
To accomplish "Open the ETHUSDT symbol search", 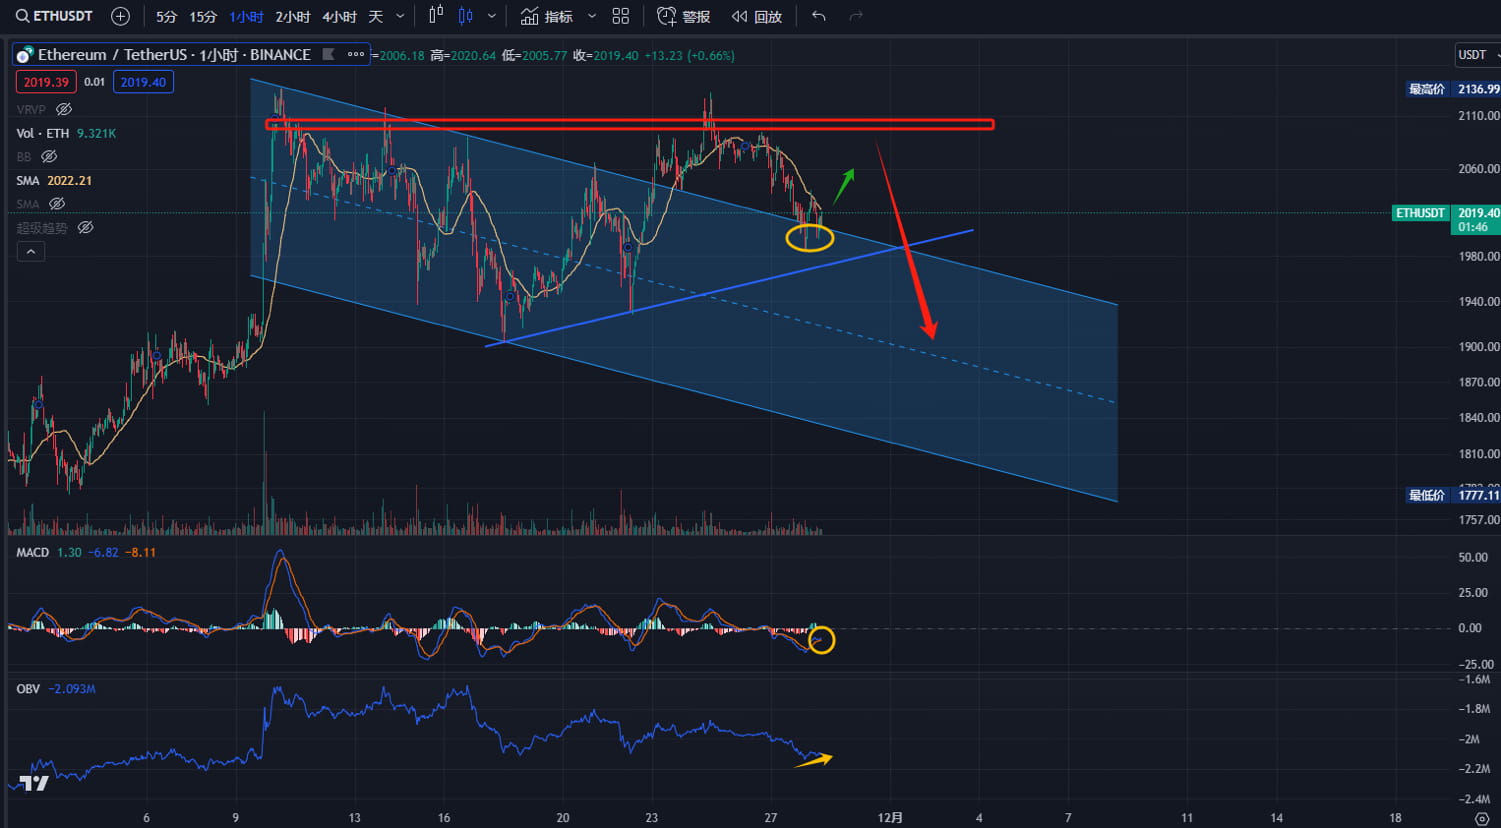I will (x=55, y=16).
